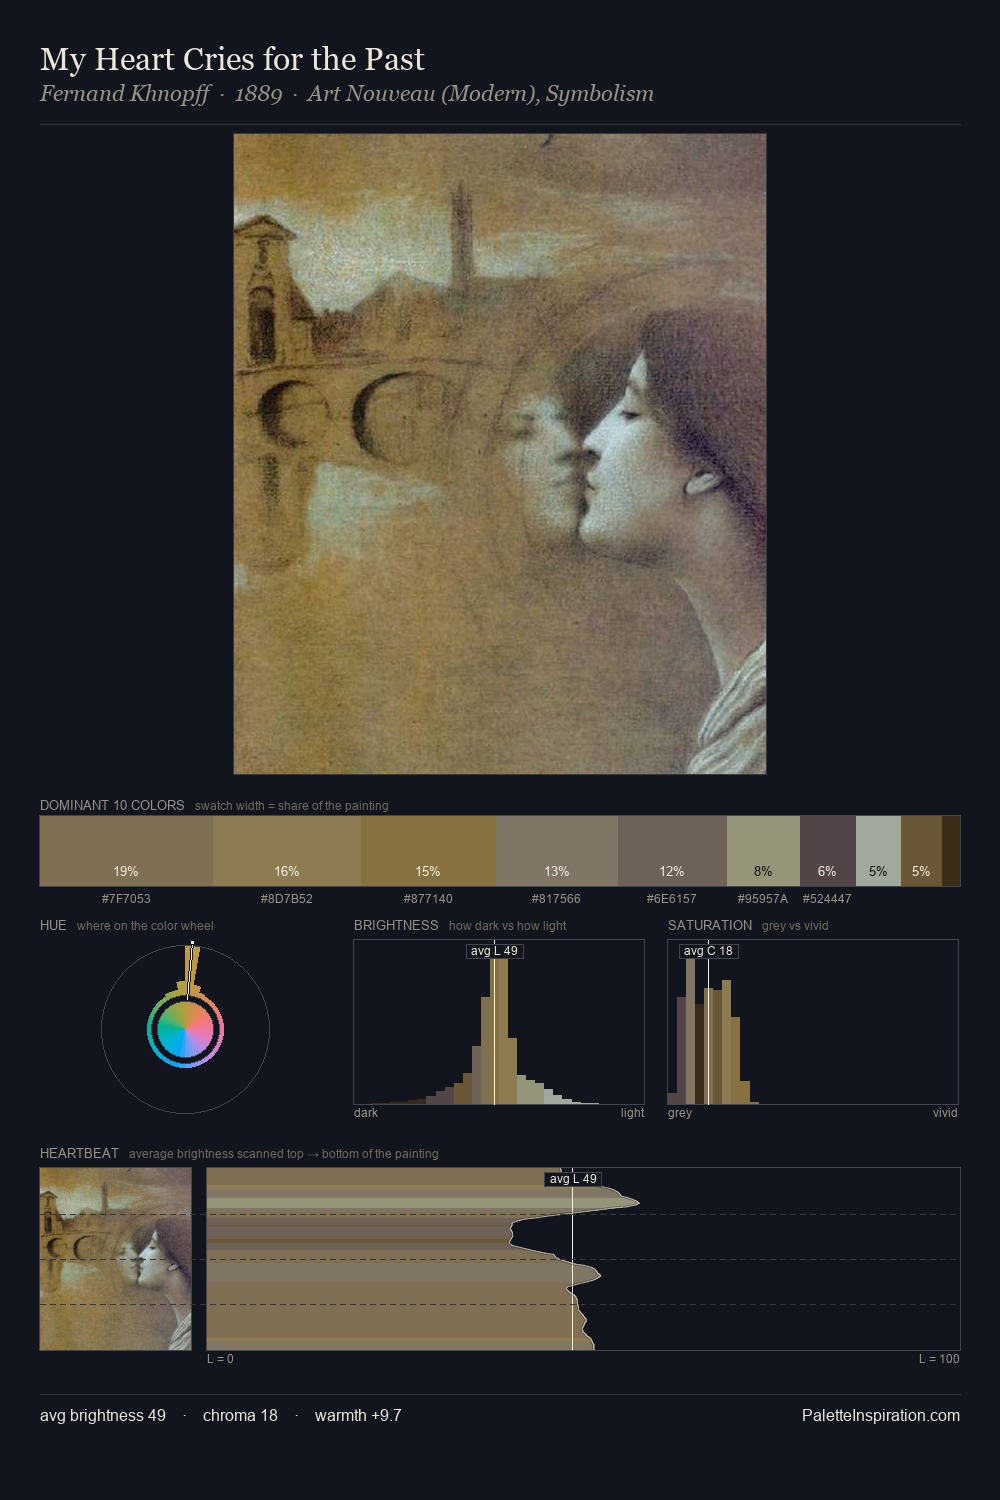Screen dimensions: 1000x1500
Task: Pick the 6% swatch #524447
Action: point(828,851)
